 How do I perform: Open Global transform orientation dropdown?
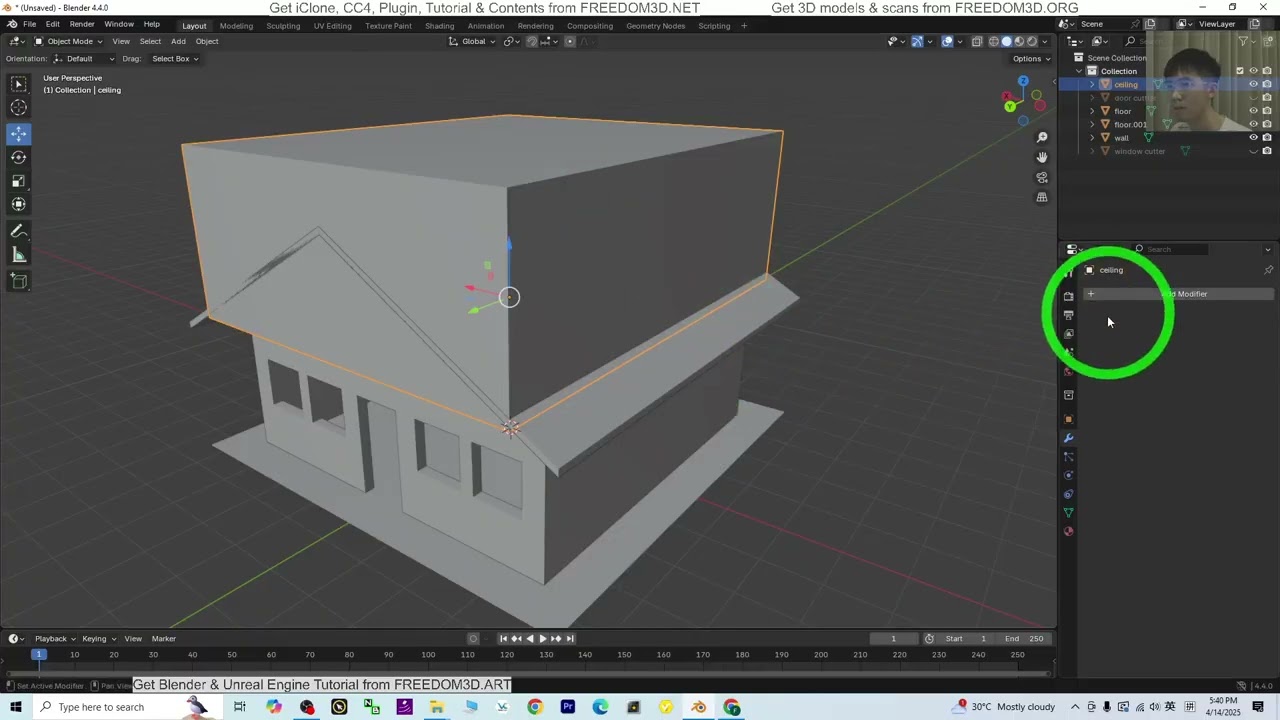pos(472,41)
